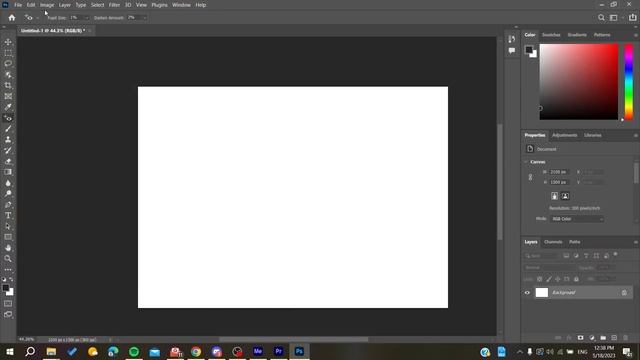The width and height of the screenshot is (640, 360).
Task: Swap foreground and background colors
Action: click(11, 280)
